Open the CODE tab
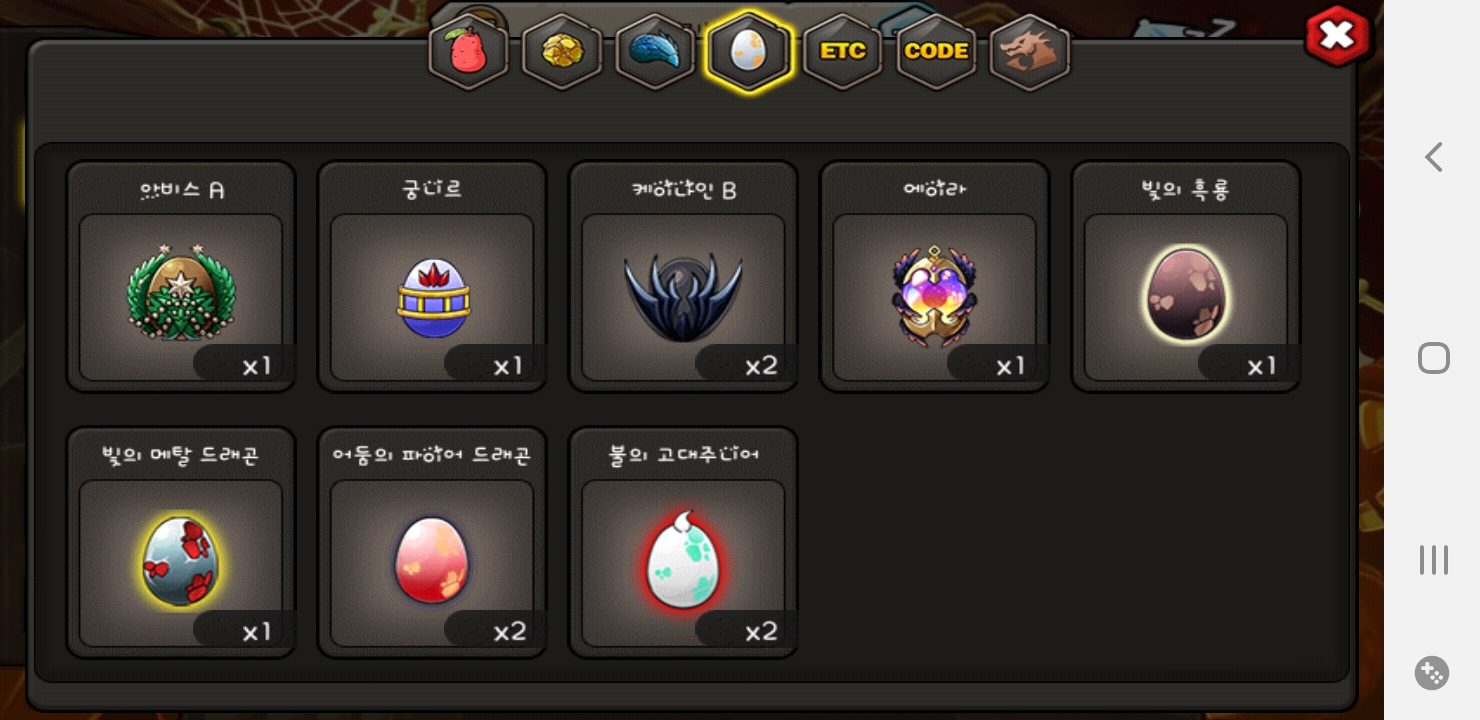 (936, 52)
